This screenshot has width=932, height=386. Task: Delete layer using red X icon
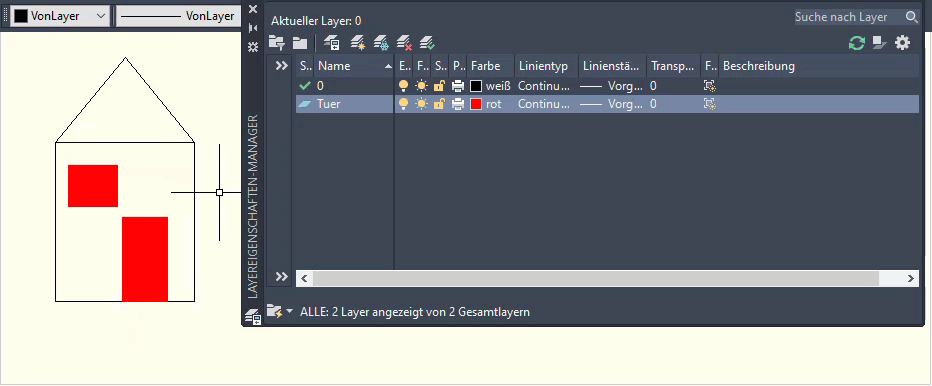click(404, 43)
